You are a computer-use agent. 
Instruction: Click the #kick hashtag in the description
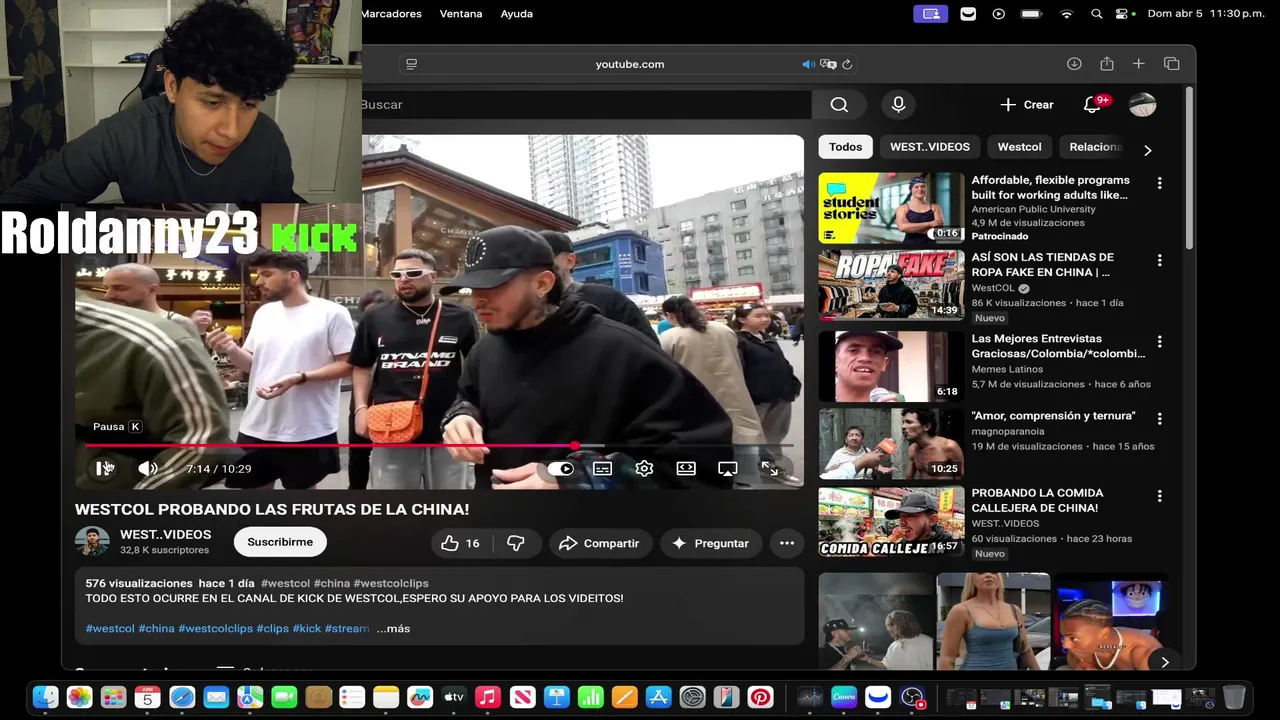click(307, 628)
